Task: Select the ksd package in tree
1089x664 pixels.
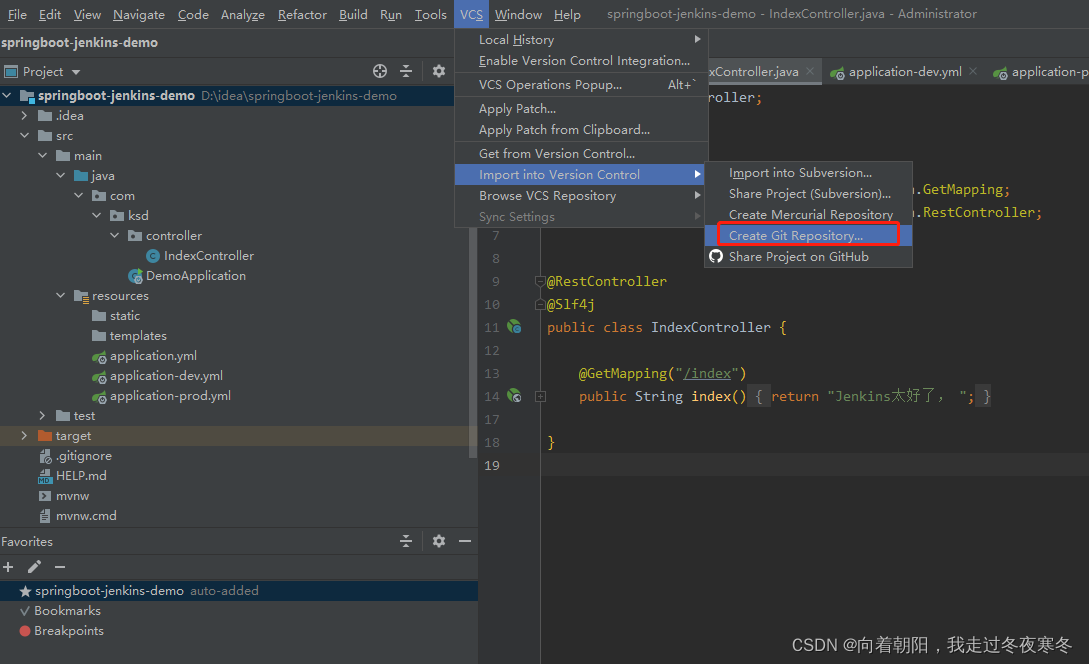Action: tap(138, 216)
